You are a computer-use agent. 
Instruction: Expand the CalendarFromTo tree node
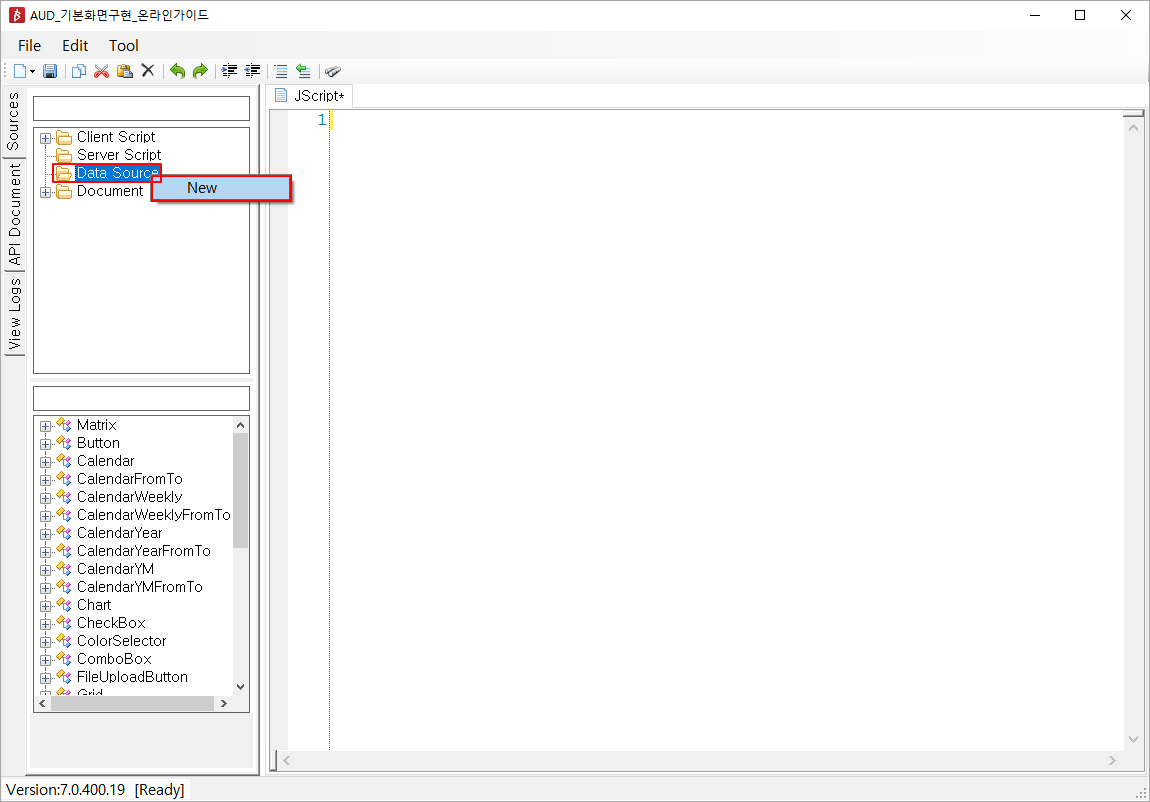click(x=45, y=480)
